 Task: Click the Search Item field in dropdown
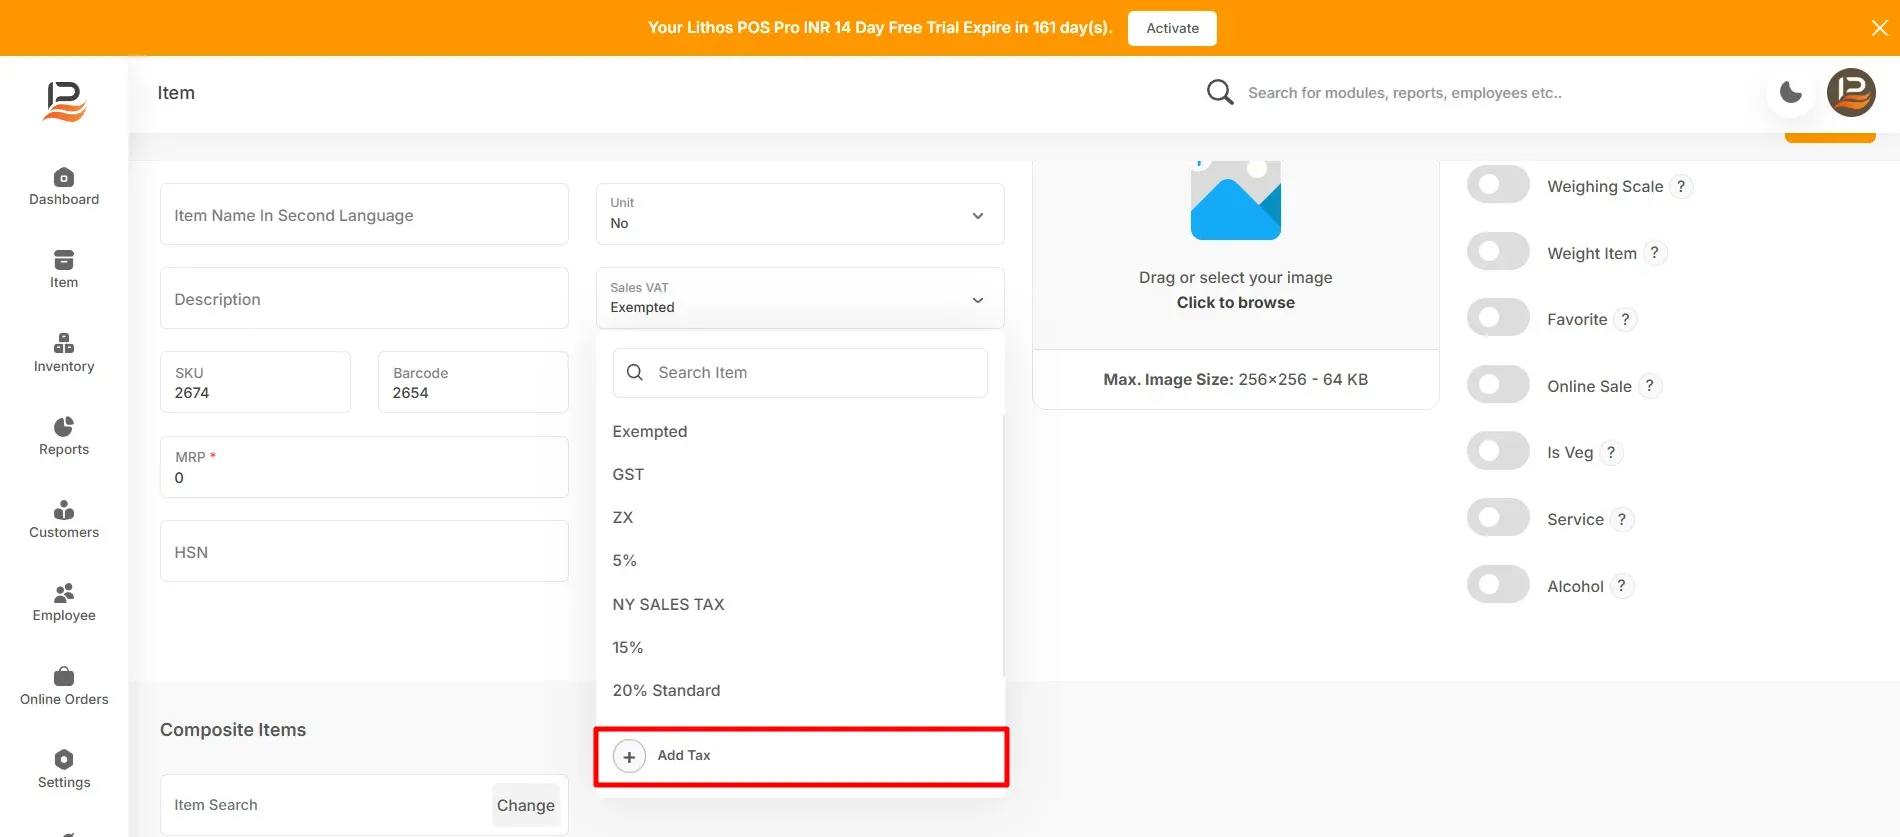(800, 373)
